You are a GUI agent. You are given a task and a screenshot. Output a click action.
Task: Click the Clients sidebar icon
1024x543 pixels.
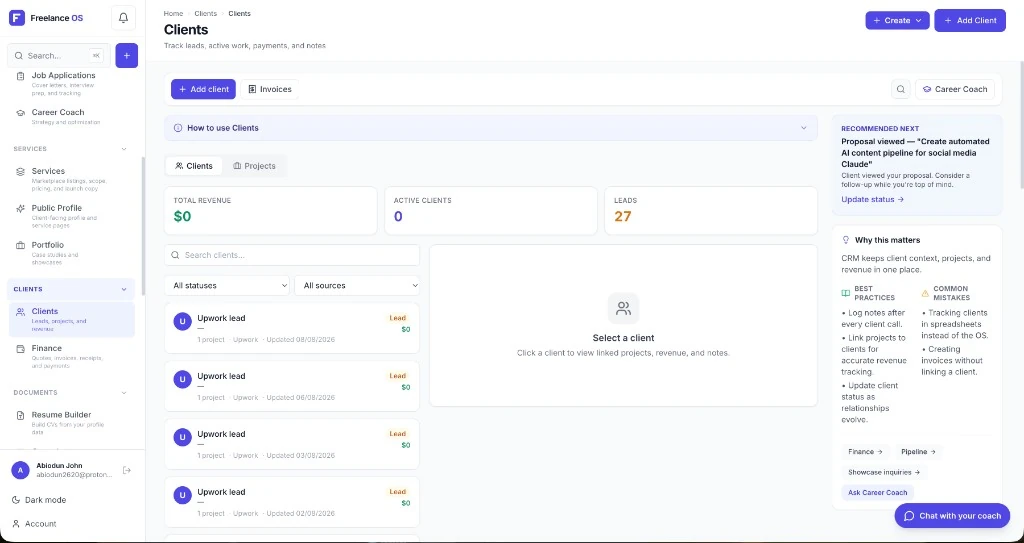[x=21, y=312]
